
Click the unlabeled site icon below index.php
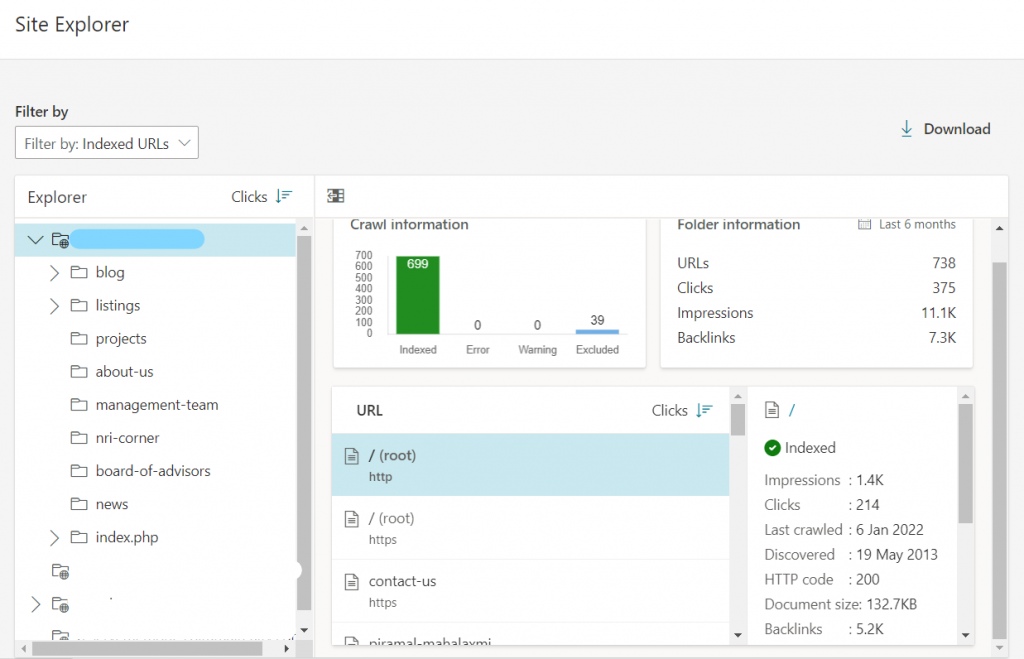pos(61,571)
